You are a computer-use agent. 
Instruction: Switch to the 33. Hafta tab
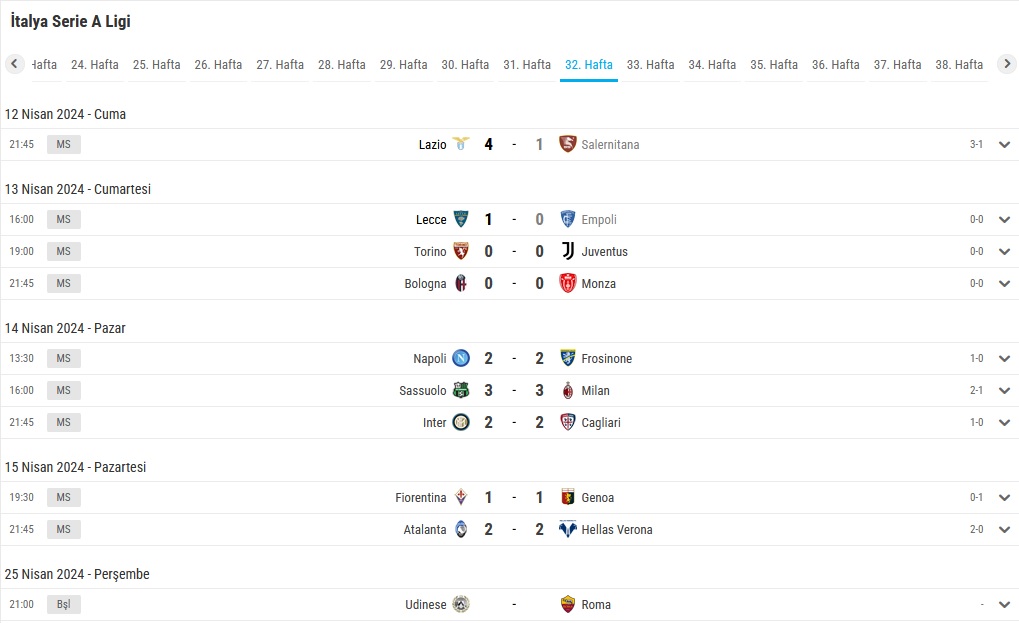[x=651, y=65]
